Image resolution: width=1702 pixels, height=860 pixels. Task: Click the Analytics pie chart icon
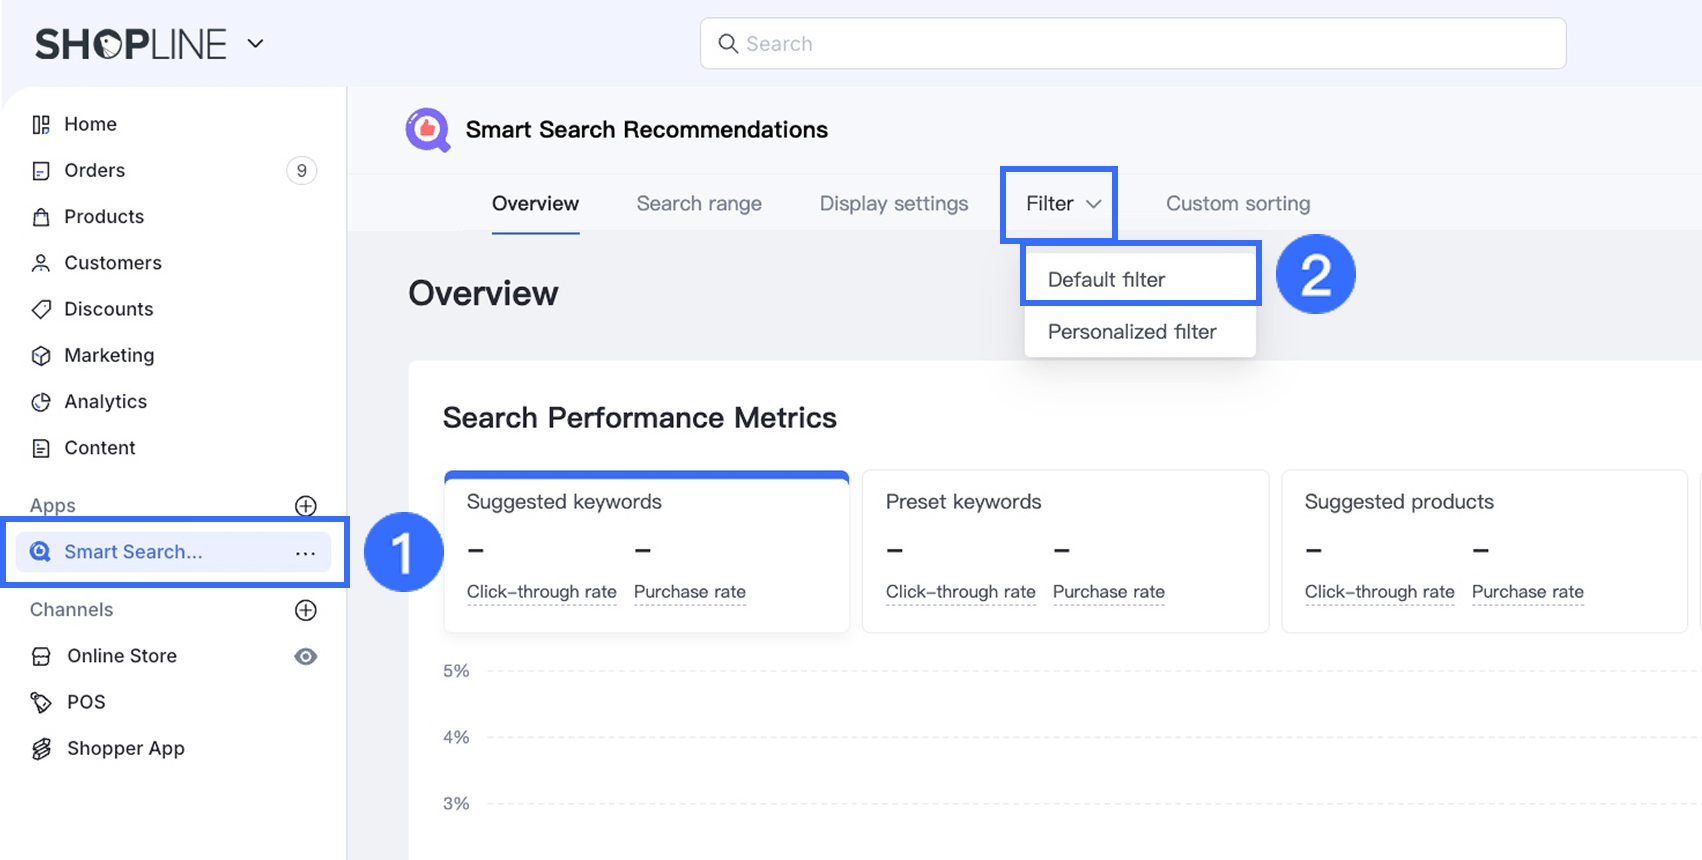click(x=41, y=402)
